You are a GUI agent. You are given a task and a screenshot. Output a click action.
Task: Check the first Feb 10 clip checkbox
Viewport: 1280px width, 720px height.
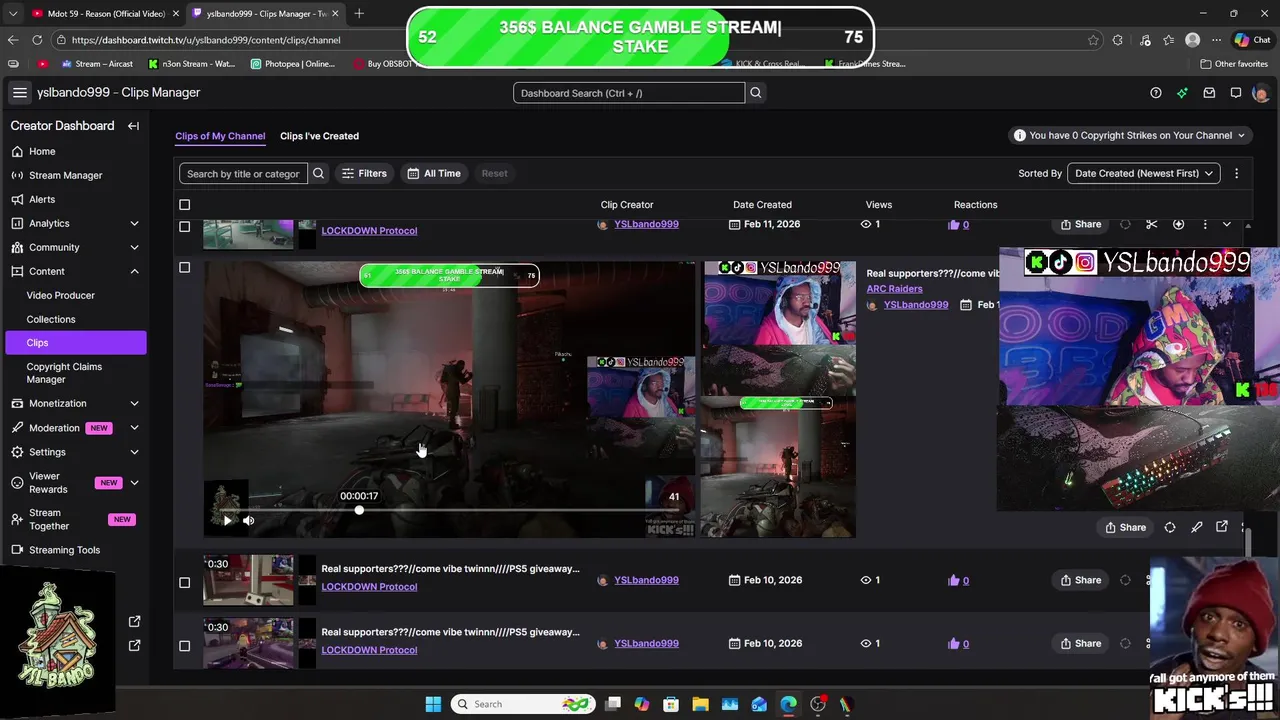tap(184, 582)
